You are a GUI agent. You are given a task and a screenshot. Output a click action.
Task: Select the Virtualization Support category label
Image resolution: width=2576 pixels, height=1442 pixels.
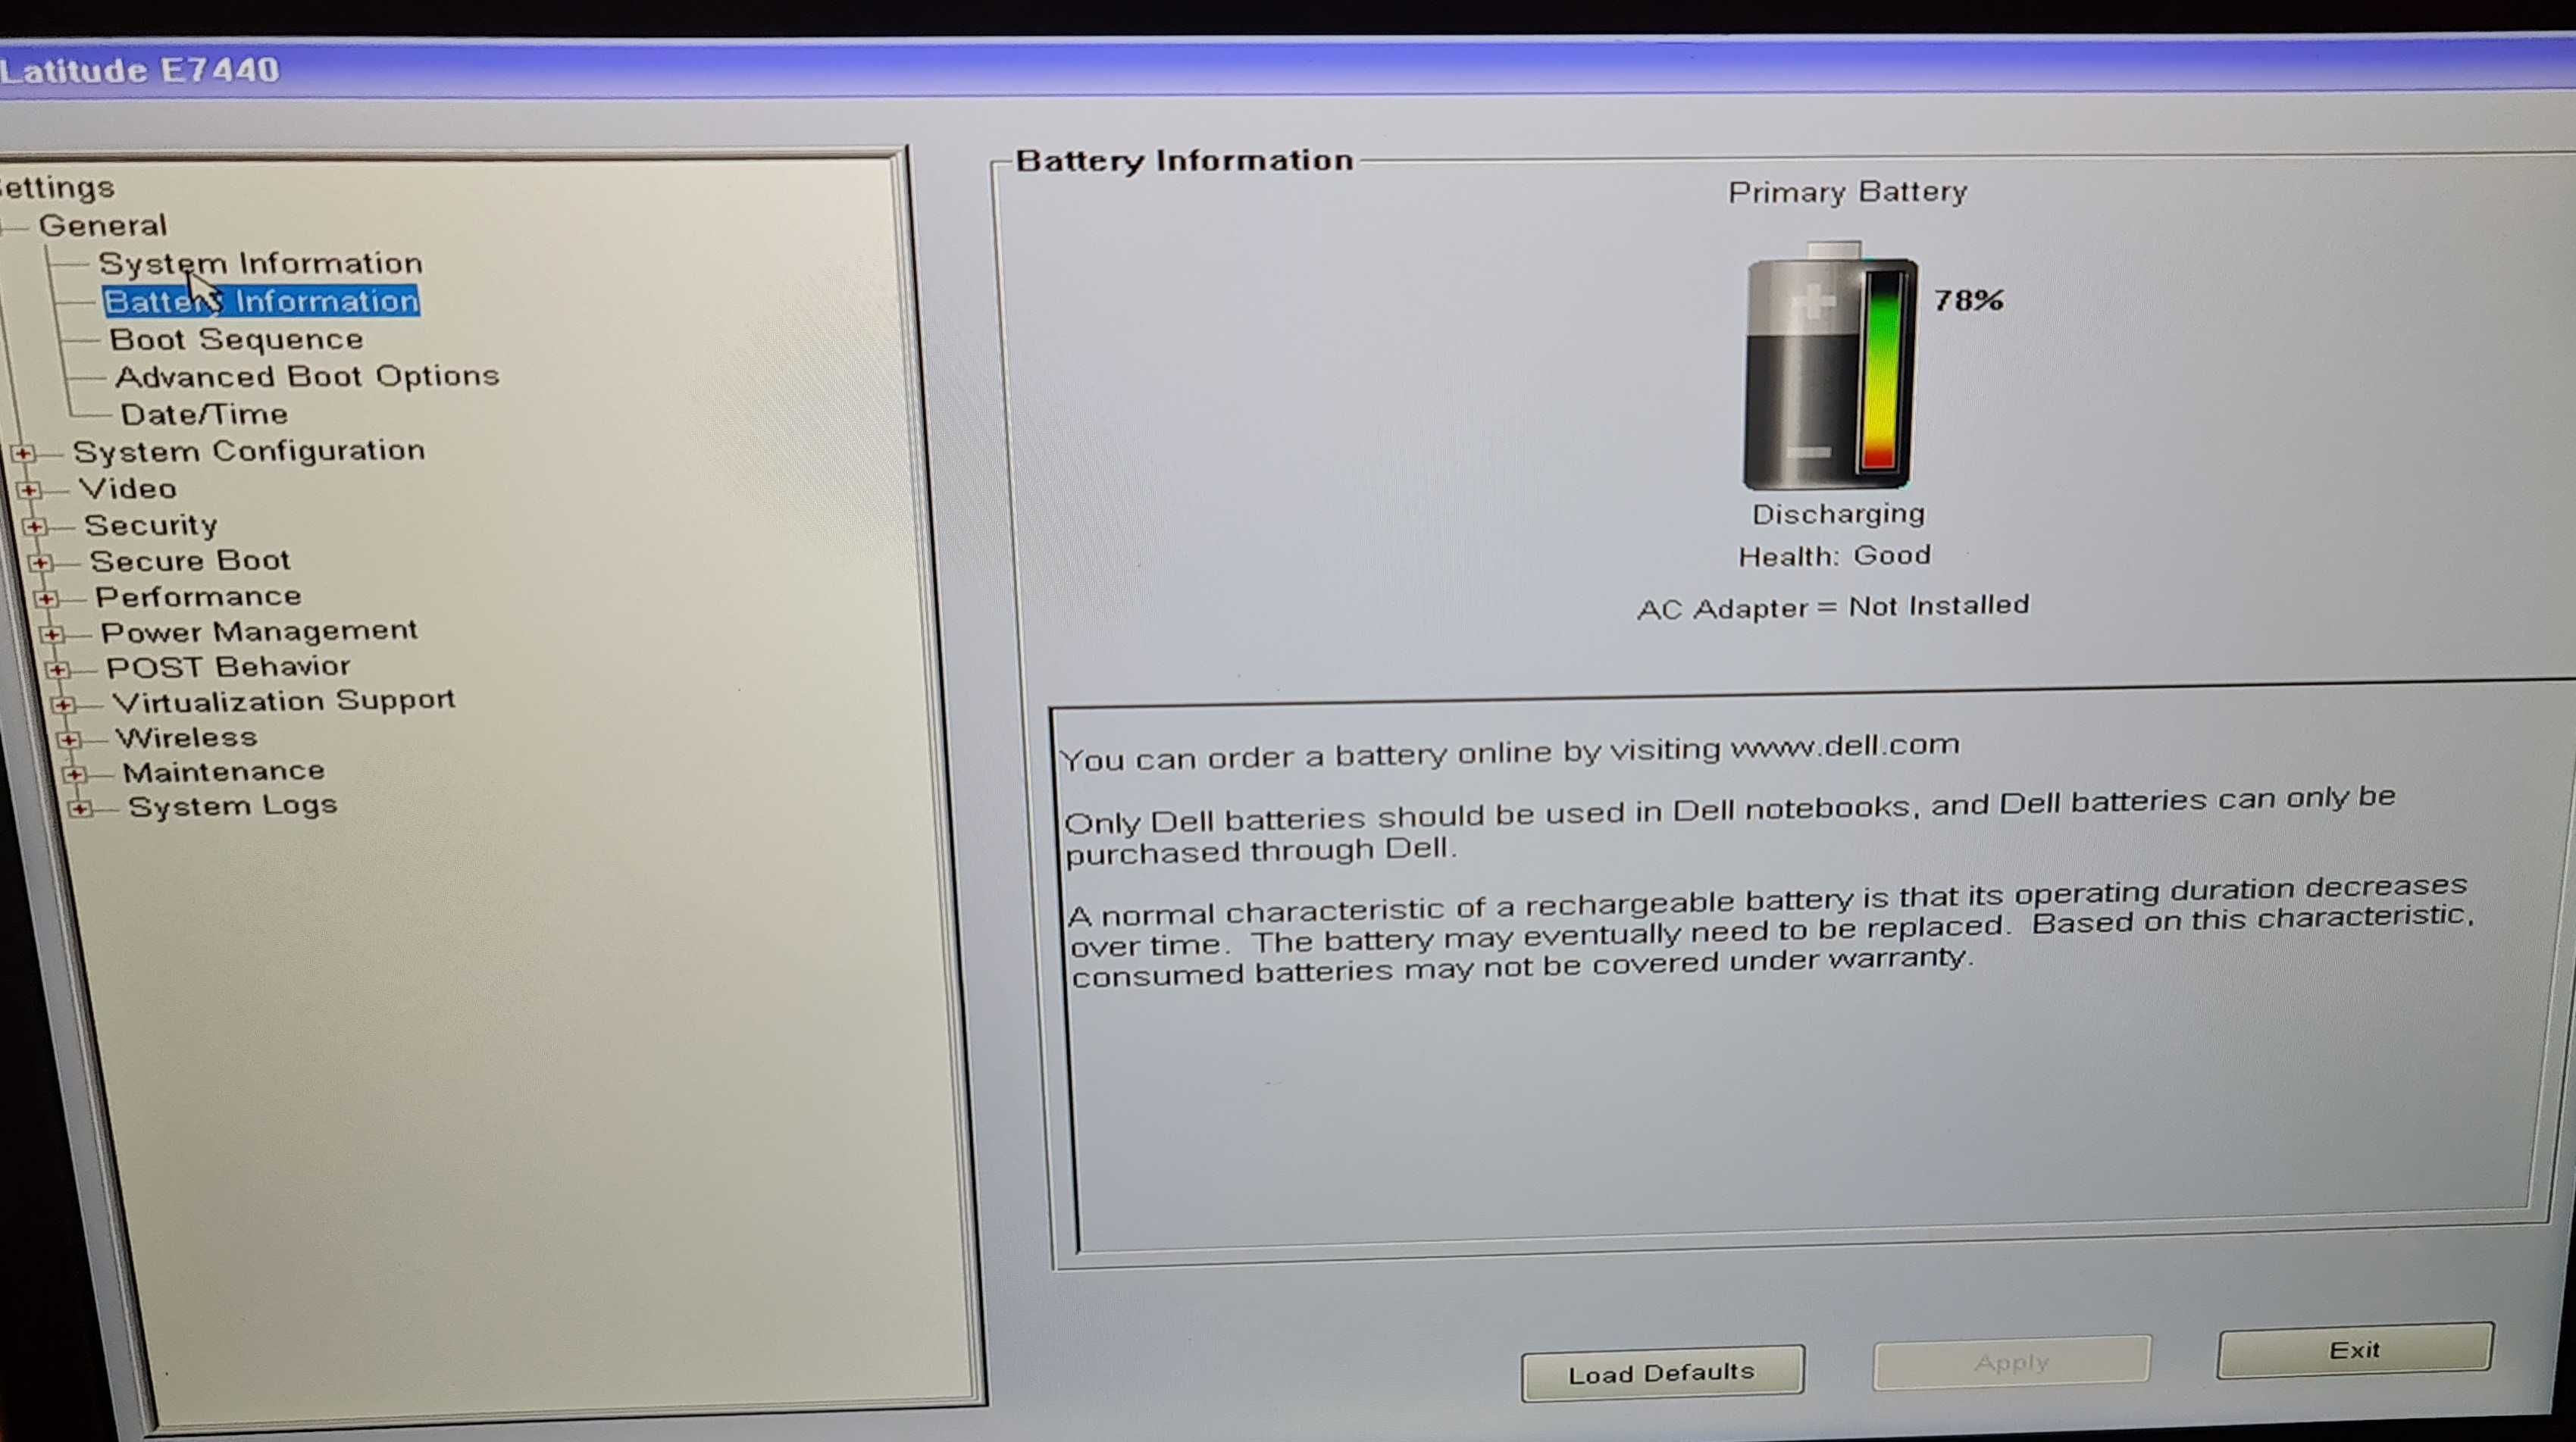[x=284, y=701]
